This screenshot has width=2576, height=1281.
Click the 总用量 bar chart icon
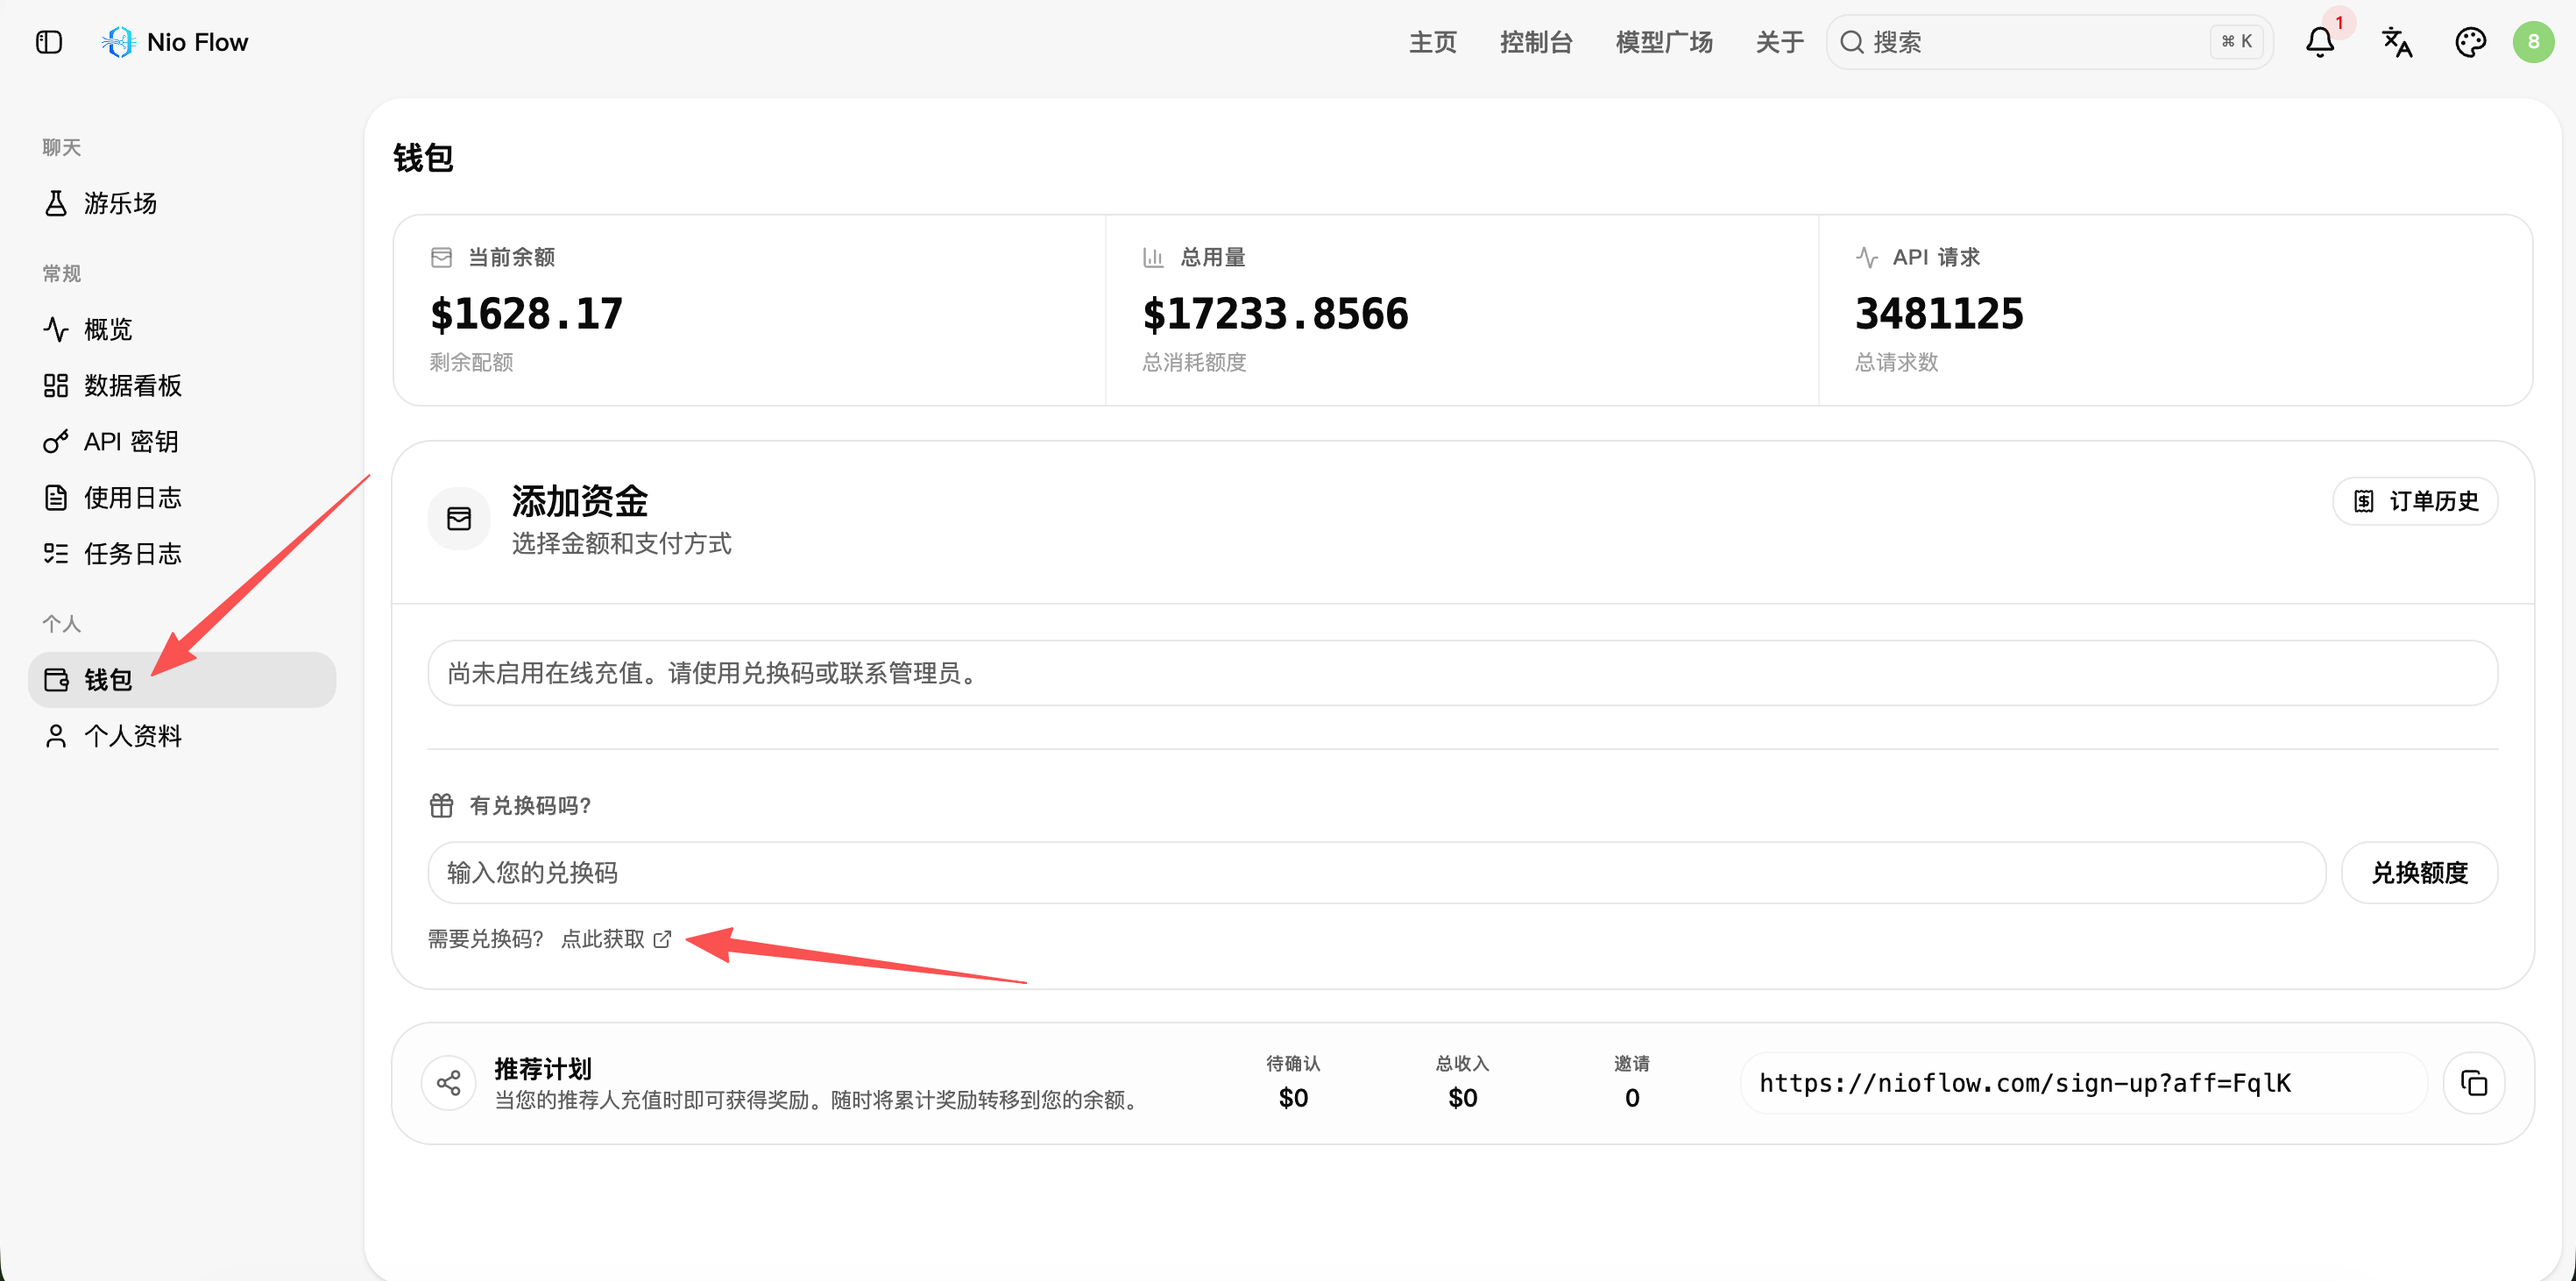[x=1153, y=257]
